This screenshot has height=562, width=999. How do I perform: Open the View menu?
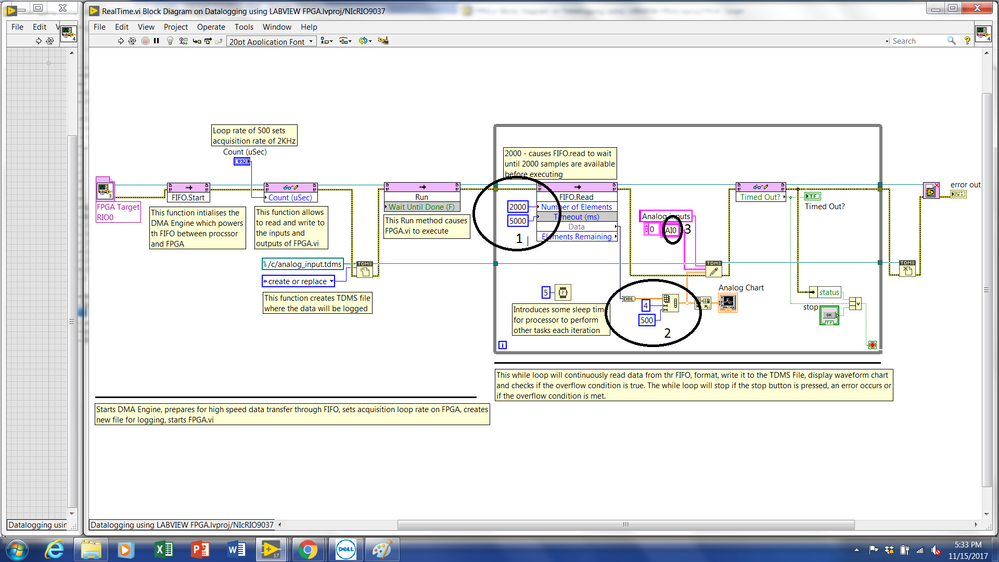tap(146, 27)
